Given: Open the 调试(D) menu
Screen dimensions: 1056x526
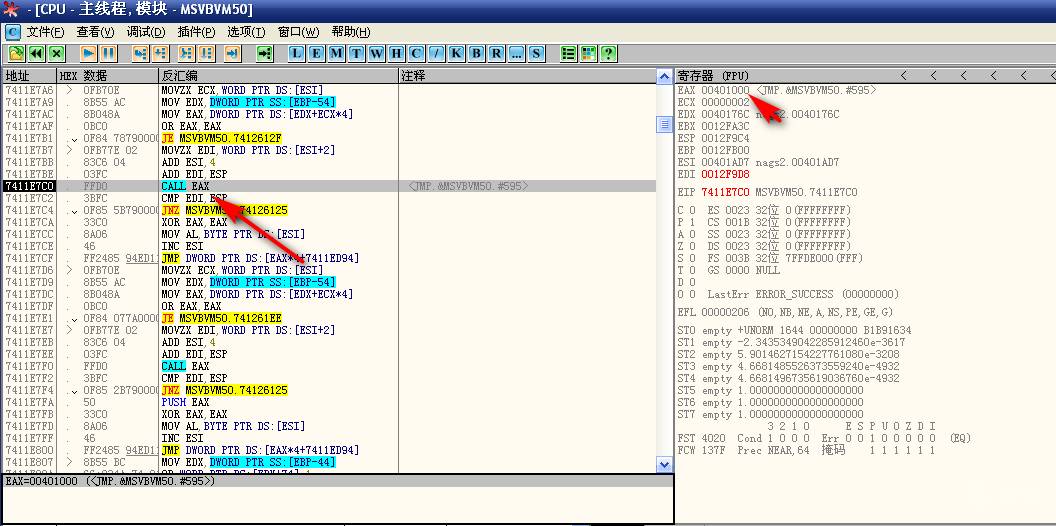Looking at the screenshot, I should point(145,32).
